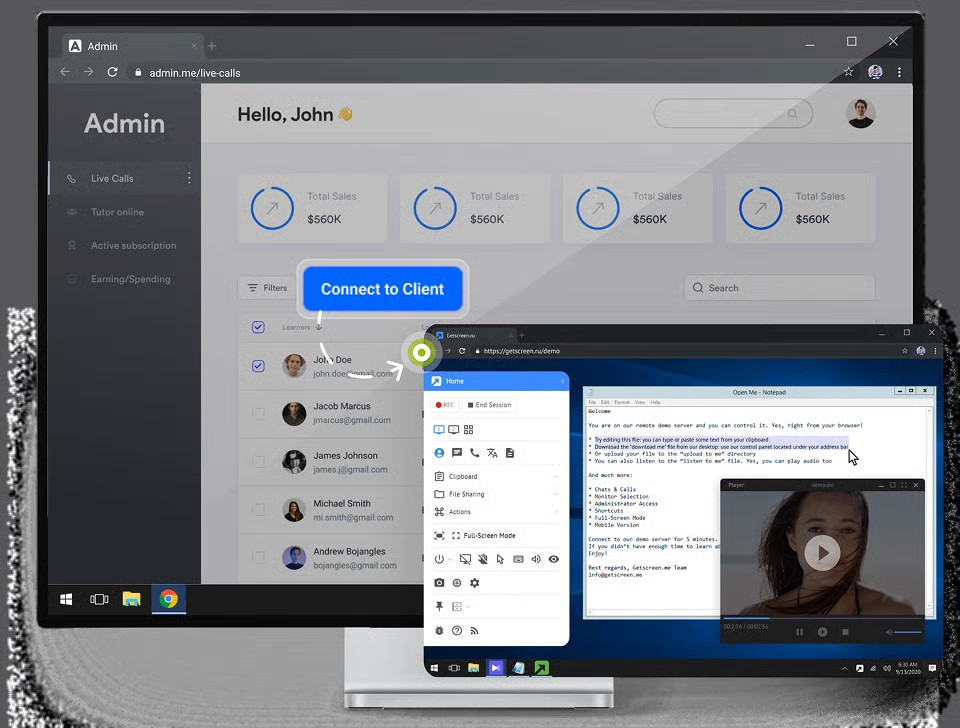The height and width of the screenshot is (728, 960).
Task: Open Live Calls in the Admin sidebar
Action: click(112, 178)
